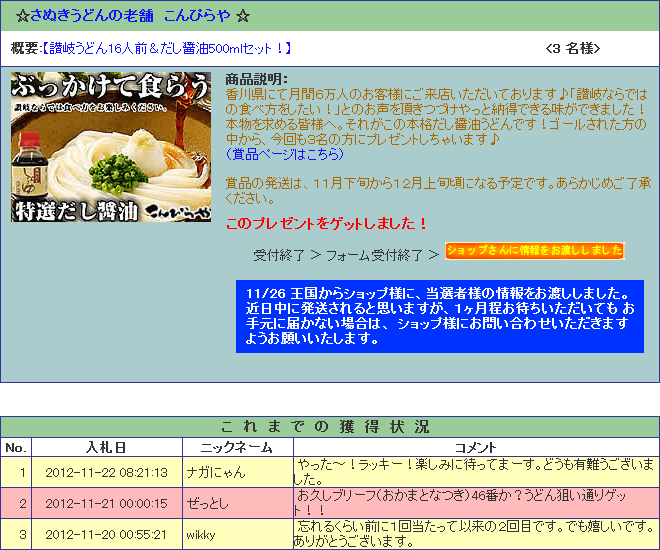
Task: Click the このプレゼントをゲットしました！ message
Action: pos(327,223)
